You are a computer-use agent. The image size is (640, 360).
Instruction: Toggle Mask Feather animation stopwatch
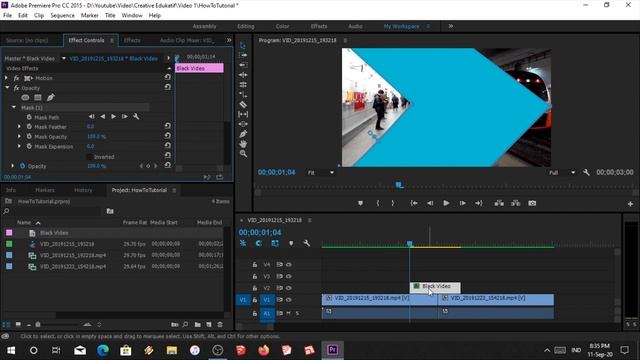[29, 127]
